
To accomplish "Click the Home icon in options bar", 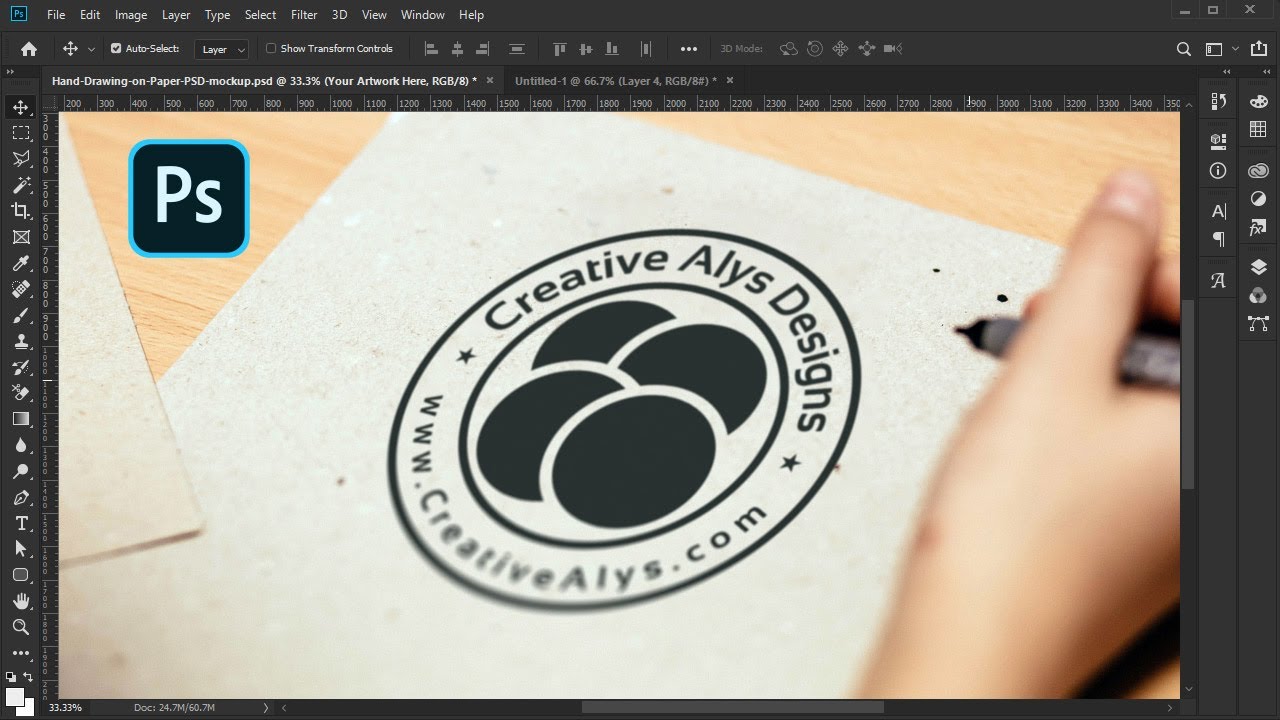I will (29, 48).
